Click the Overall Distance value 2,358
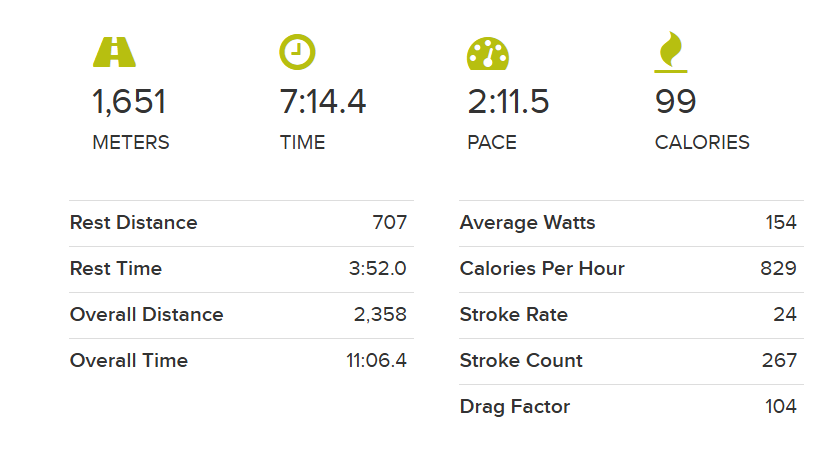The height and width of the screenshot is (467, 839). coord(380,315)
